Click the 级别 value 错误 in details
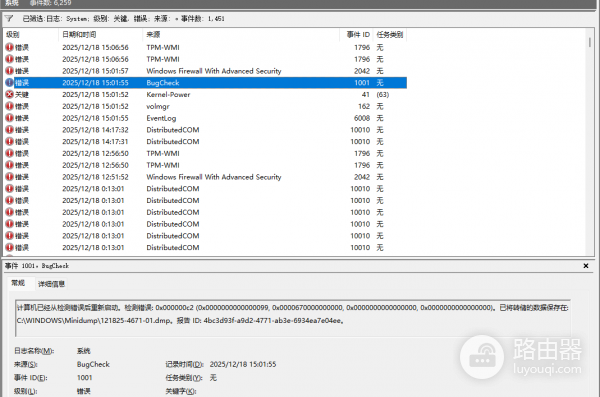Screen dimensions: 600x397 click(x=83, y=391)
